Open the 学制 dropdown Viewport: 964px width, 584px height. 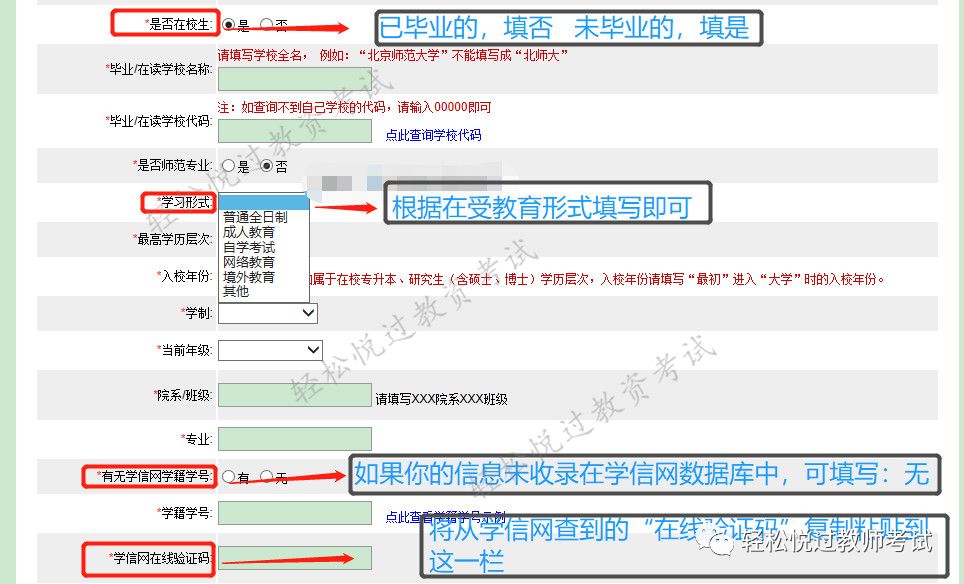coord(268,313)
